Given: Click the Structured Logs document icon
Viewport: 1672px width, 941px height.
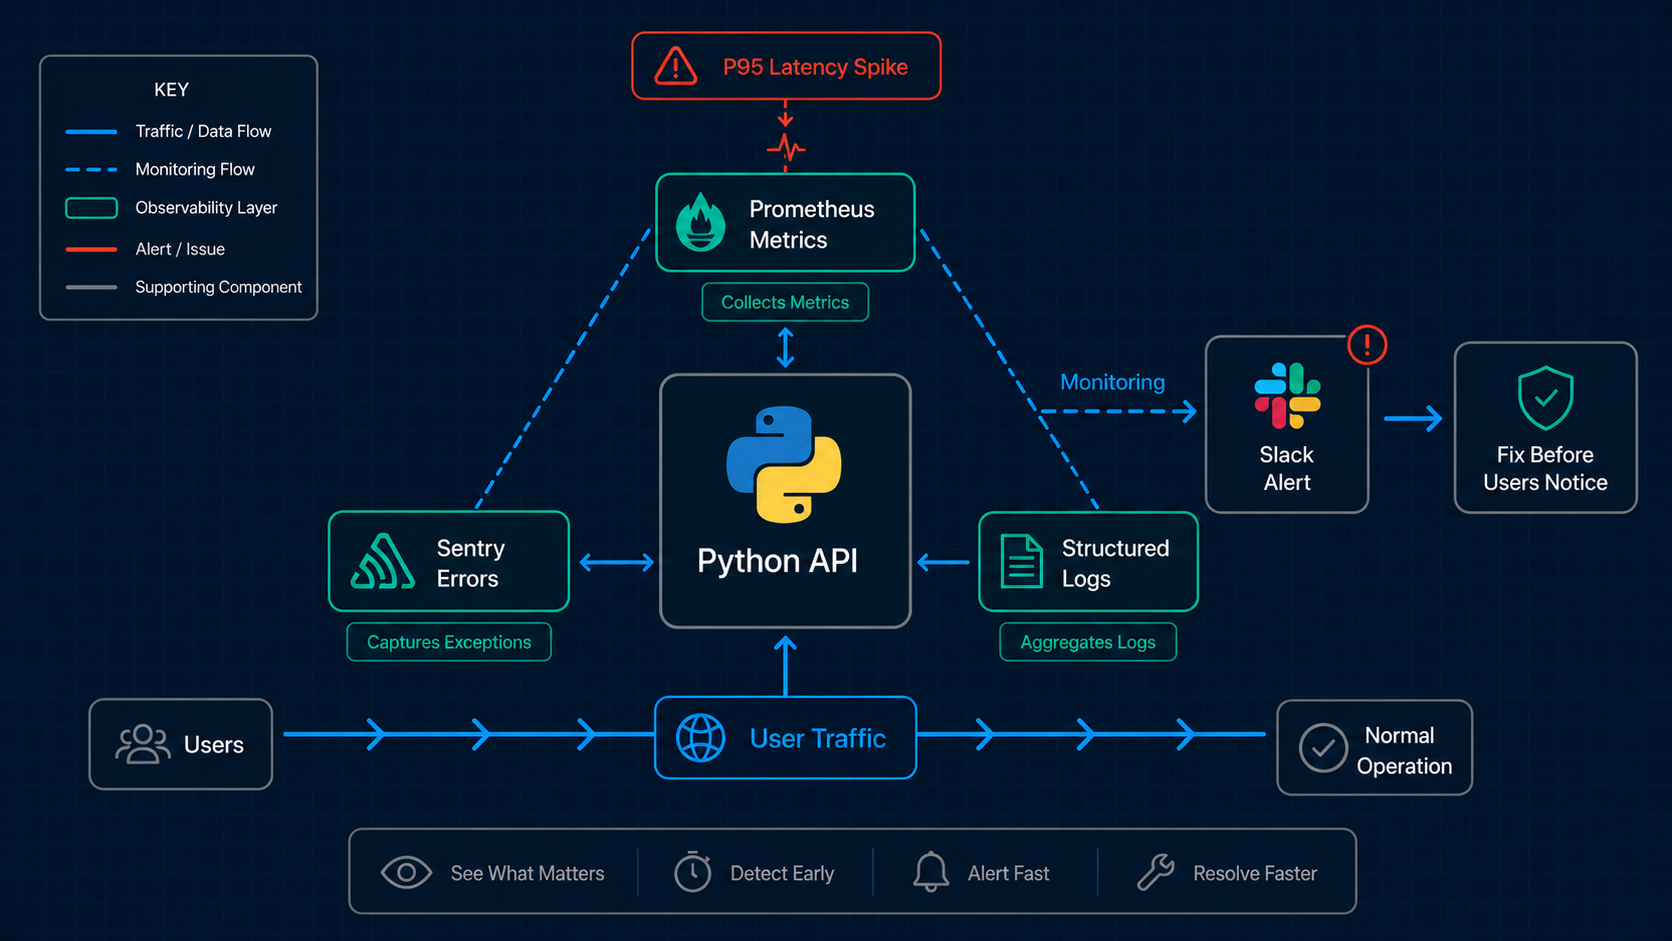Looking at the screenshot, I should pyautogui.click(x=1021, y=561).
